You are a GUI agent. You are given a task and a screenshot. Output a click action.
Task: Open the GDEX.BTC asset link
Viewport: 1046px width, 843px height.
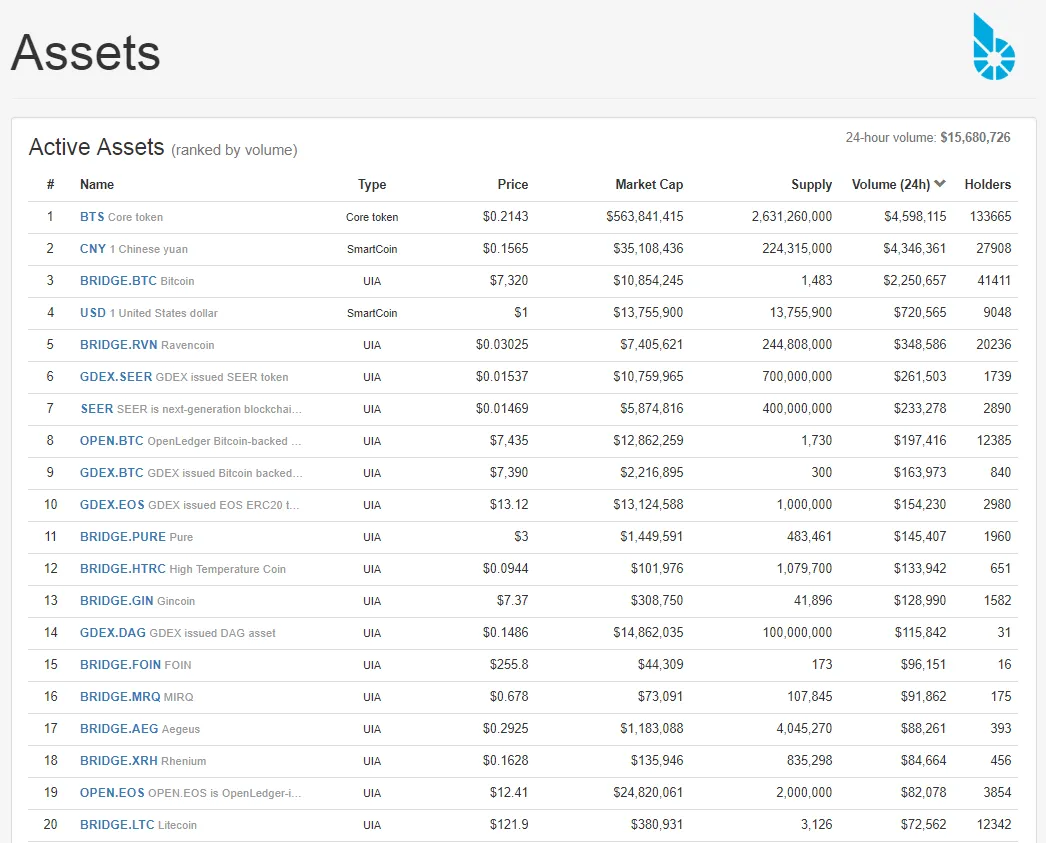pos(111,473)
